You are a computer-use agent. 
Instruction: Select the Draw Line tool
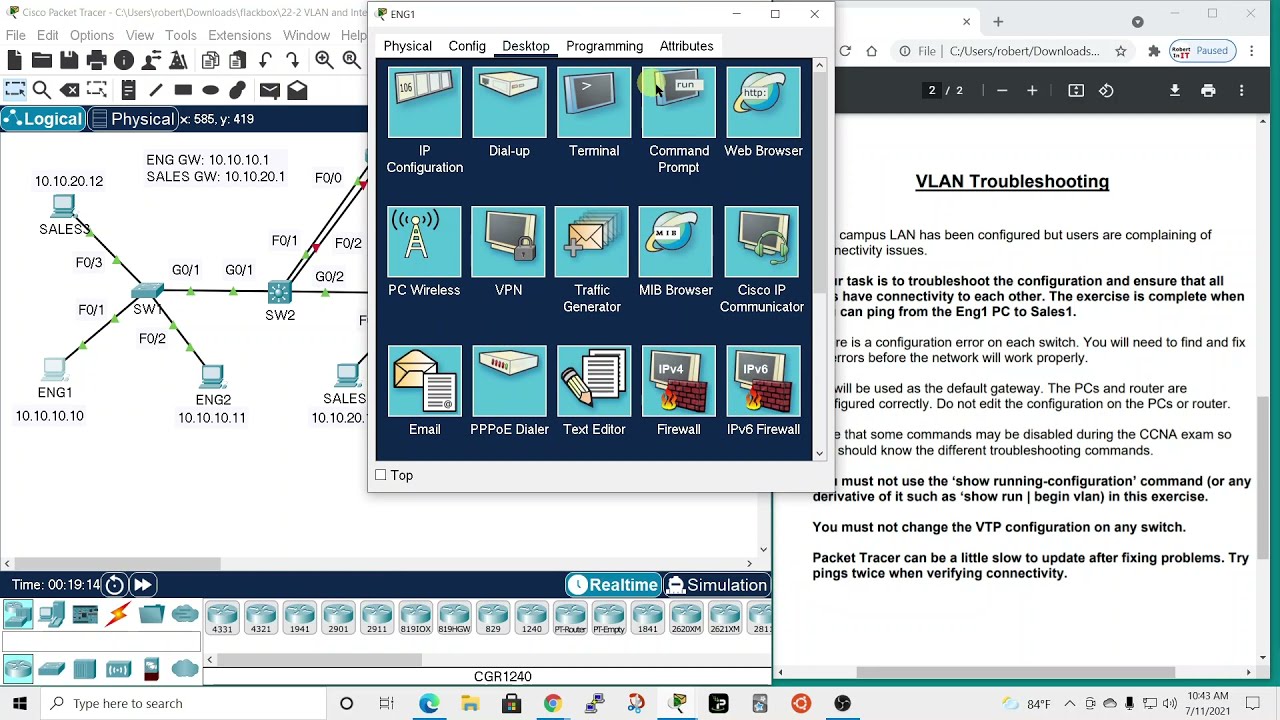(x=155, y=91)
